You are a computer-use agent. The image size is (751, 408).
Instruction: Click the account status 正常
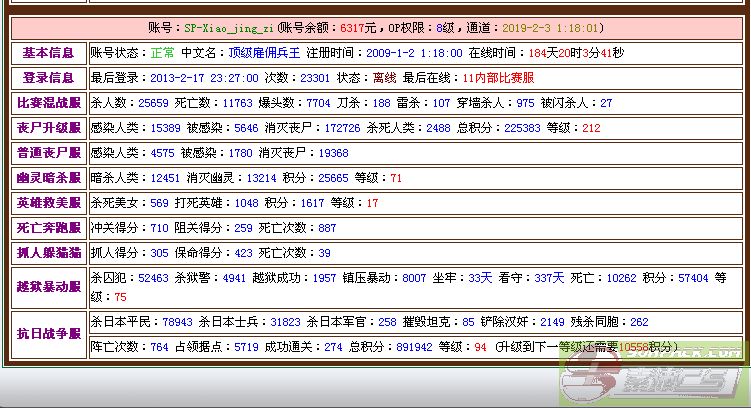pos(162,52)
